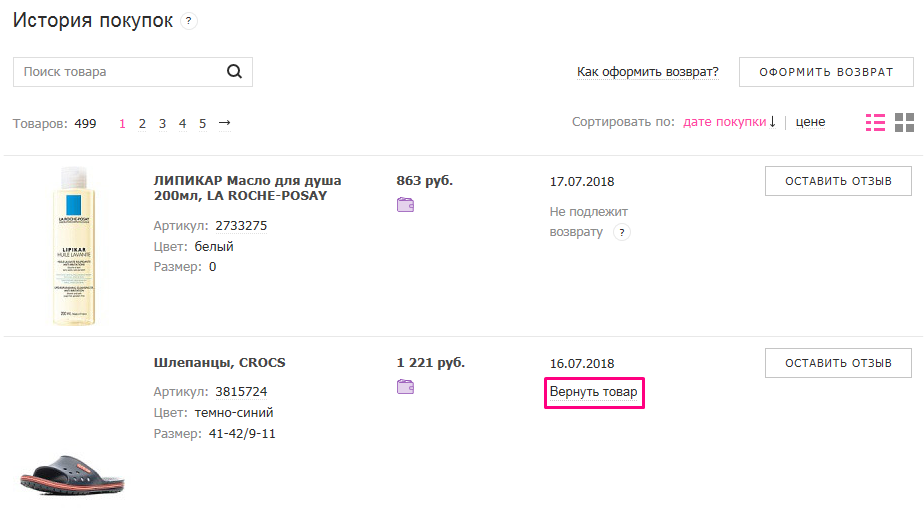Image resolution: width=924 pixels, height=516 pixels.
Task: Open page 5 of purchases
Action: (x=202, y=124)
